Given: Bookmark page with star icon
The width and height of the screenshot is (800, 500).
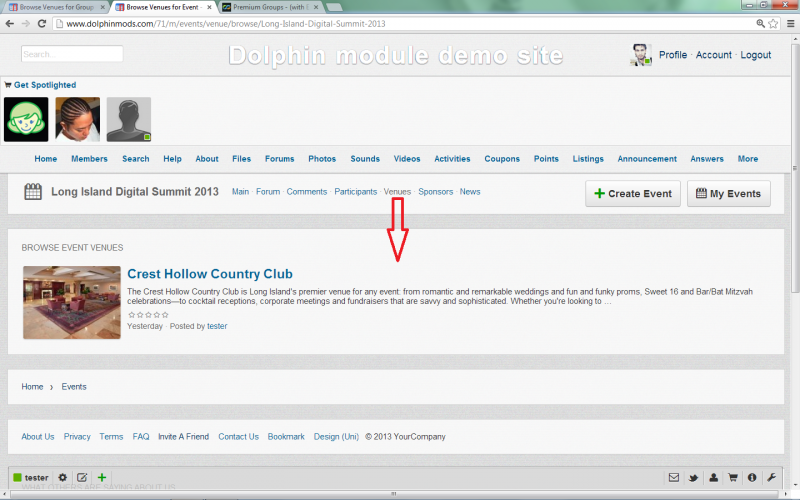Looking at the screenshot, I should pyautogui.click(x=773, y=23).
